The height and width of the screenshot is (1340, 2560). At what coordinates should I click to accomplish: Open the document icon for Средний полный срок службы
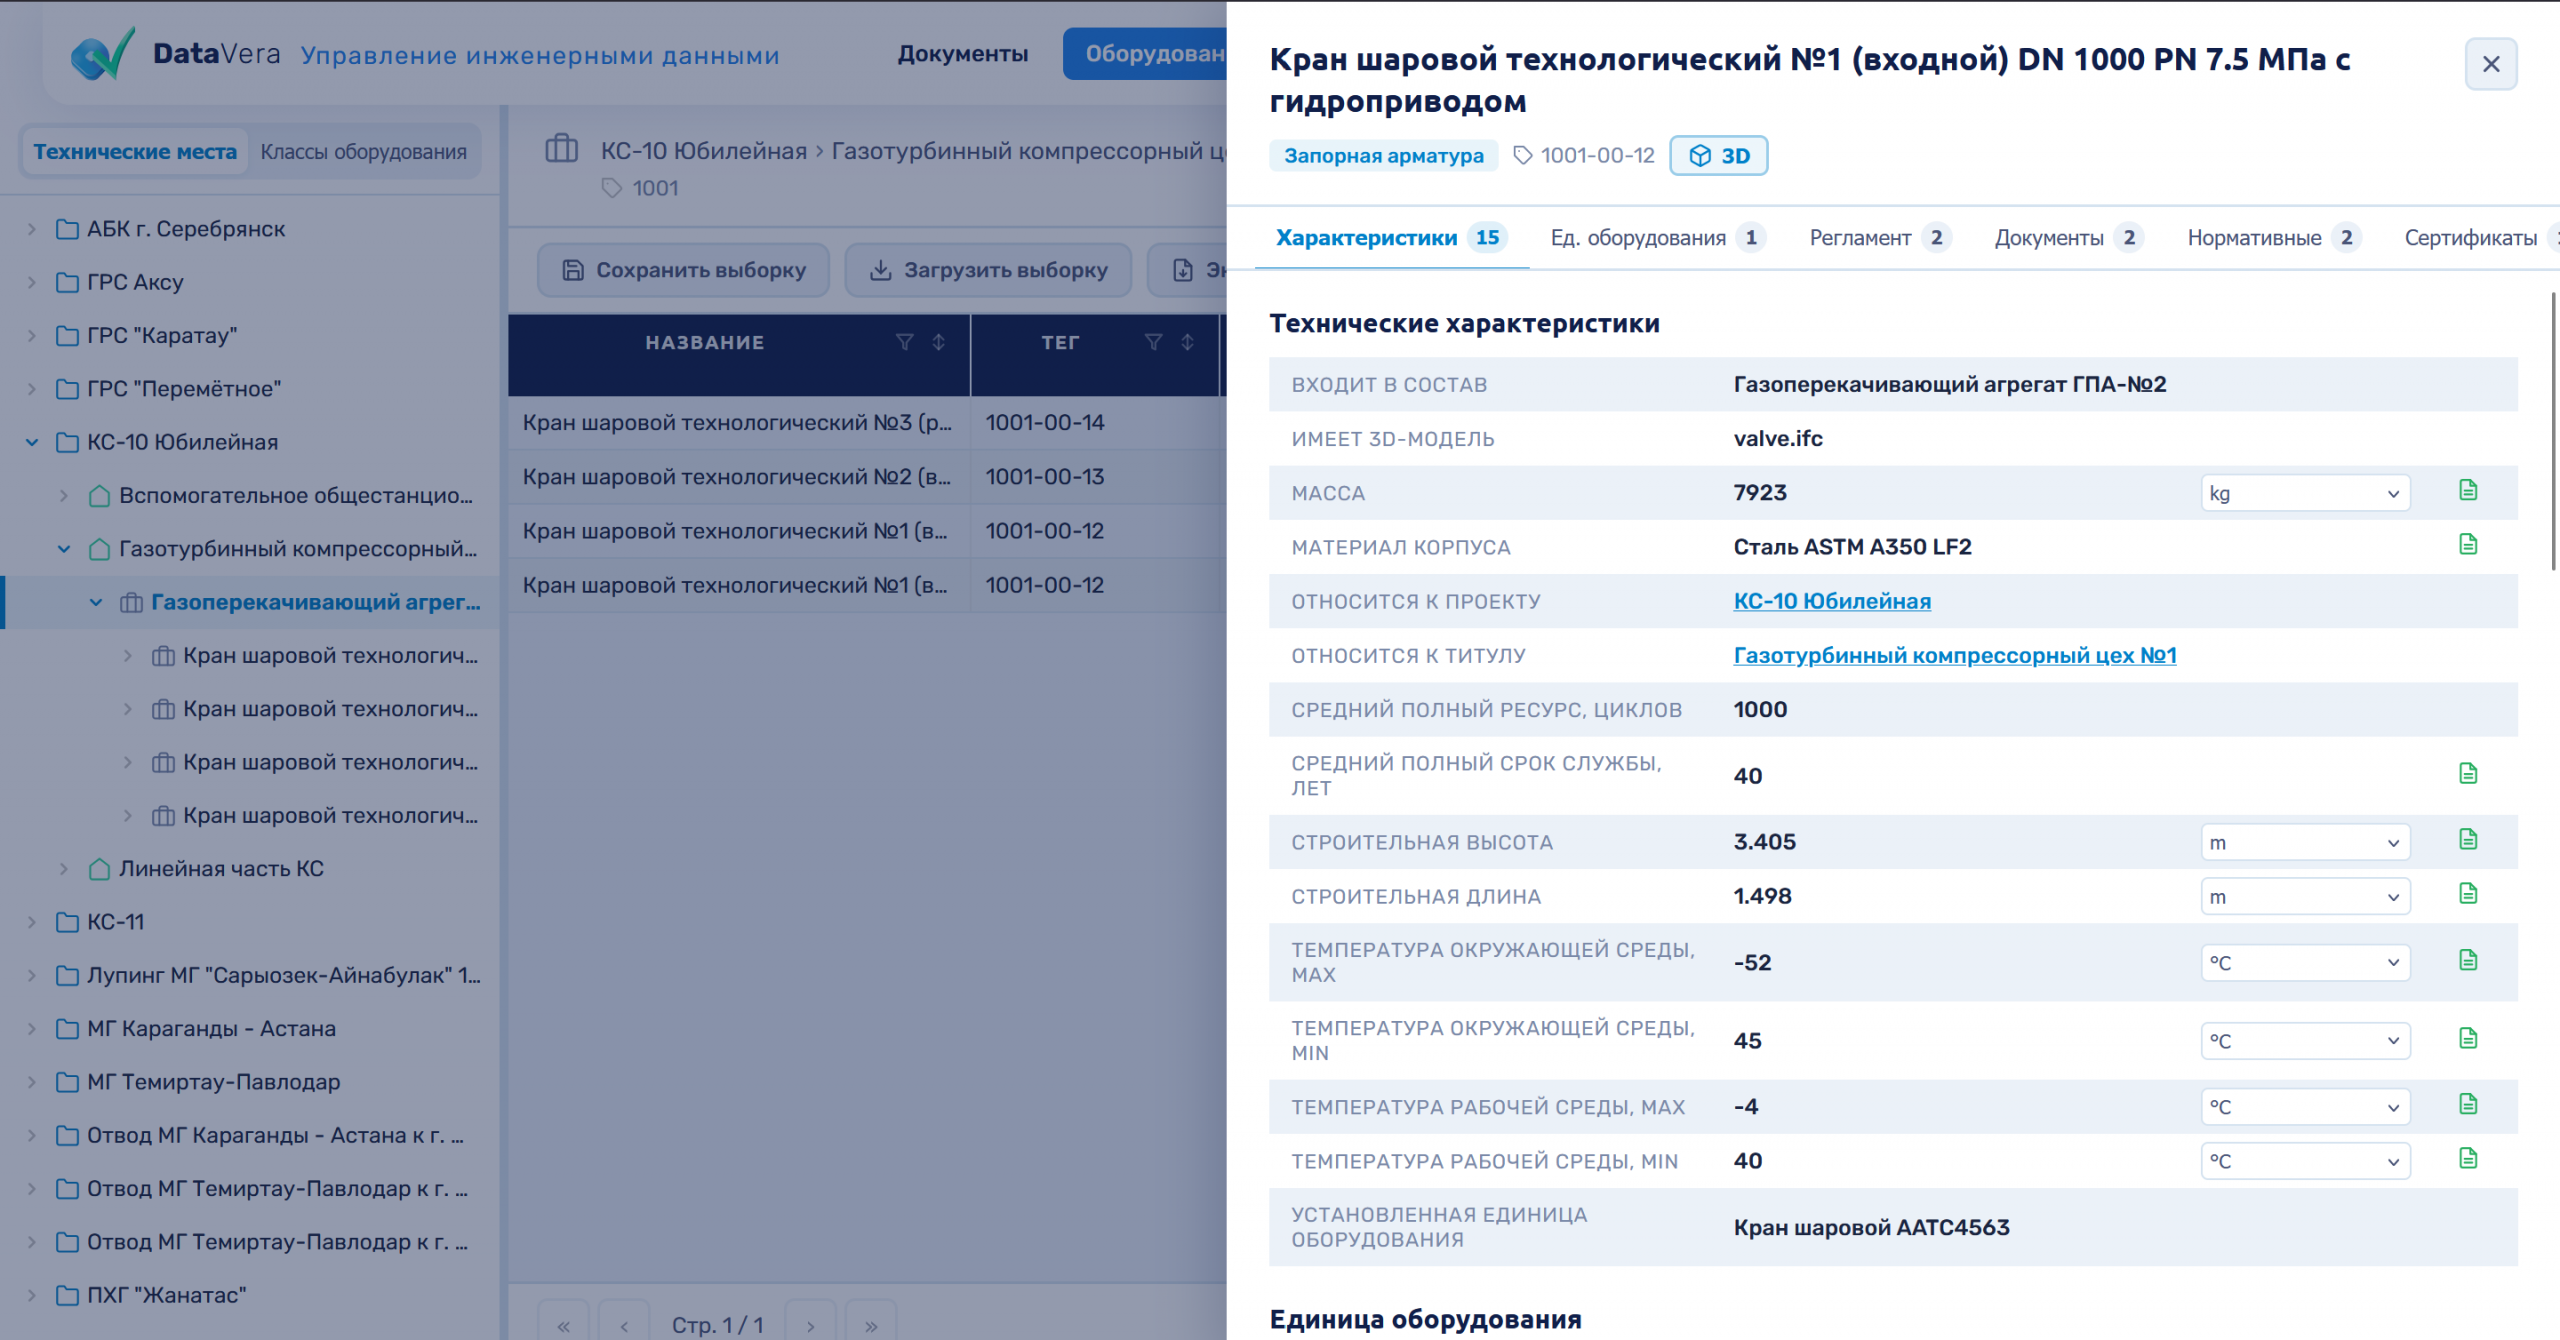coord(2468,773)
